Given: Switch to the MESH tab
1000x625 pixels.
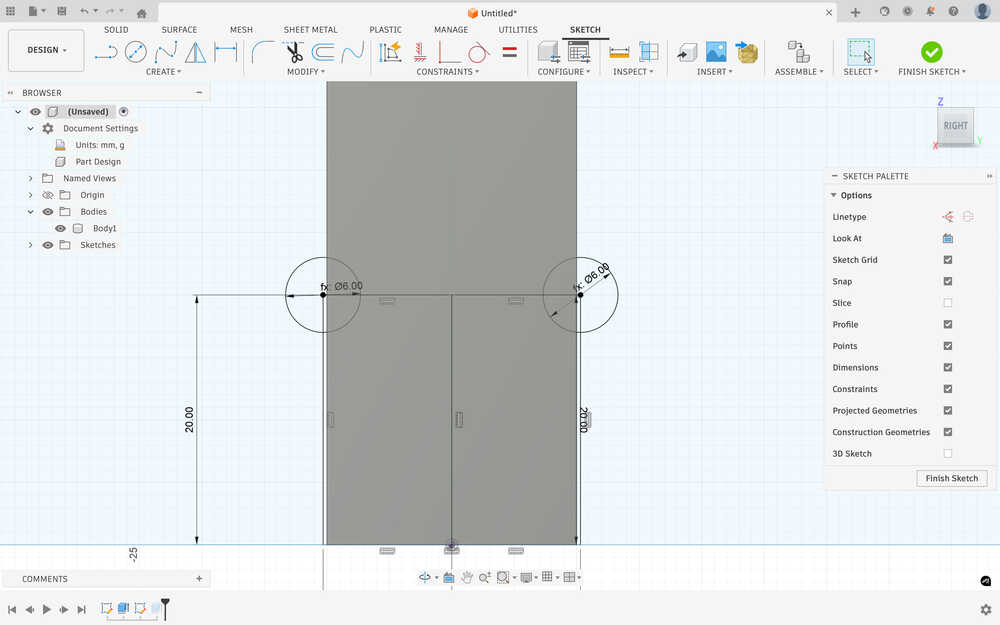Looking at the screenshot, I should (241, 29).
